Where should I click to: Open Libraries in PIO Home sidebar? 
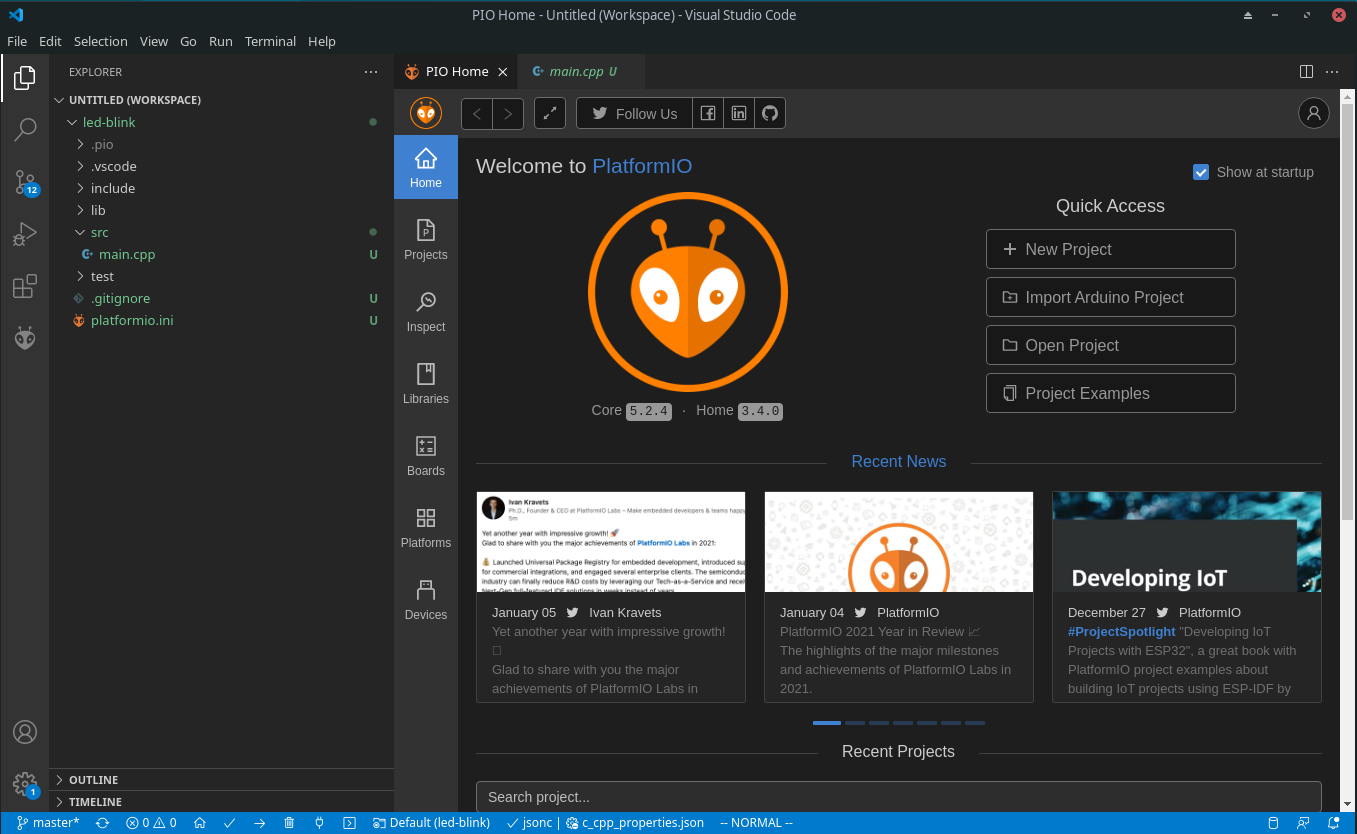tap(426, 385)
